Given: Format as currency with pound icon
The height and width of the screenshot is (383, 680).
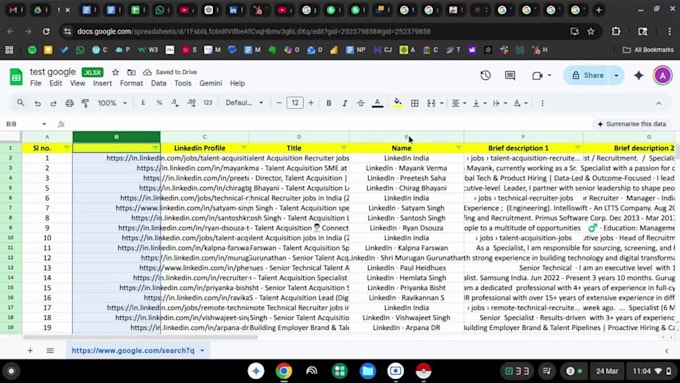Looking at the screenshot, I should click(x=143, y=103).
